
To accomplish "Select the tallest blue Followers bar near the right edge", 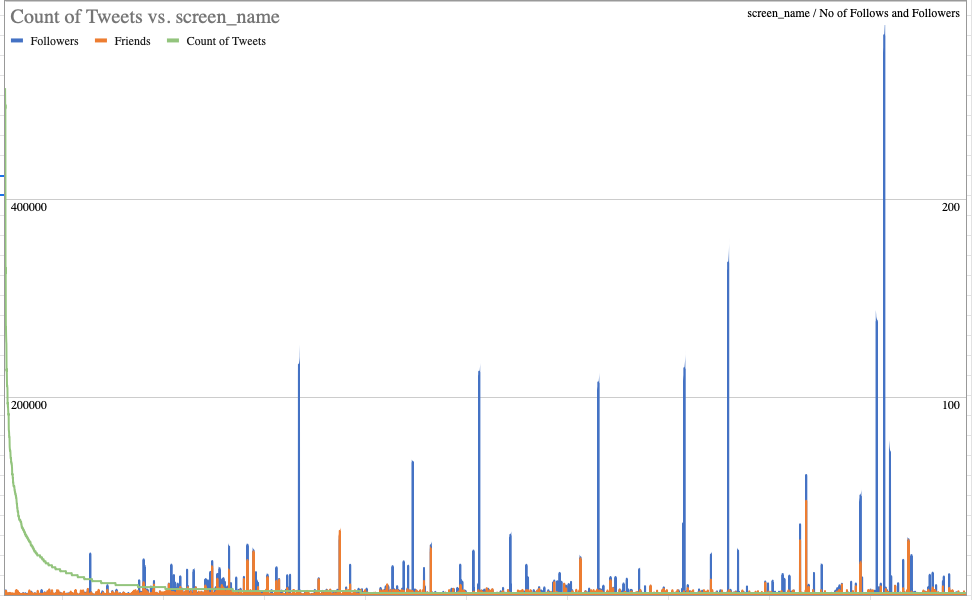I will [884, 310].
